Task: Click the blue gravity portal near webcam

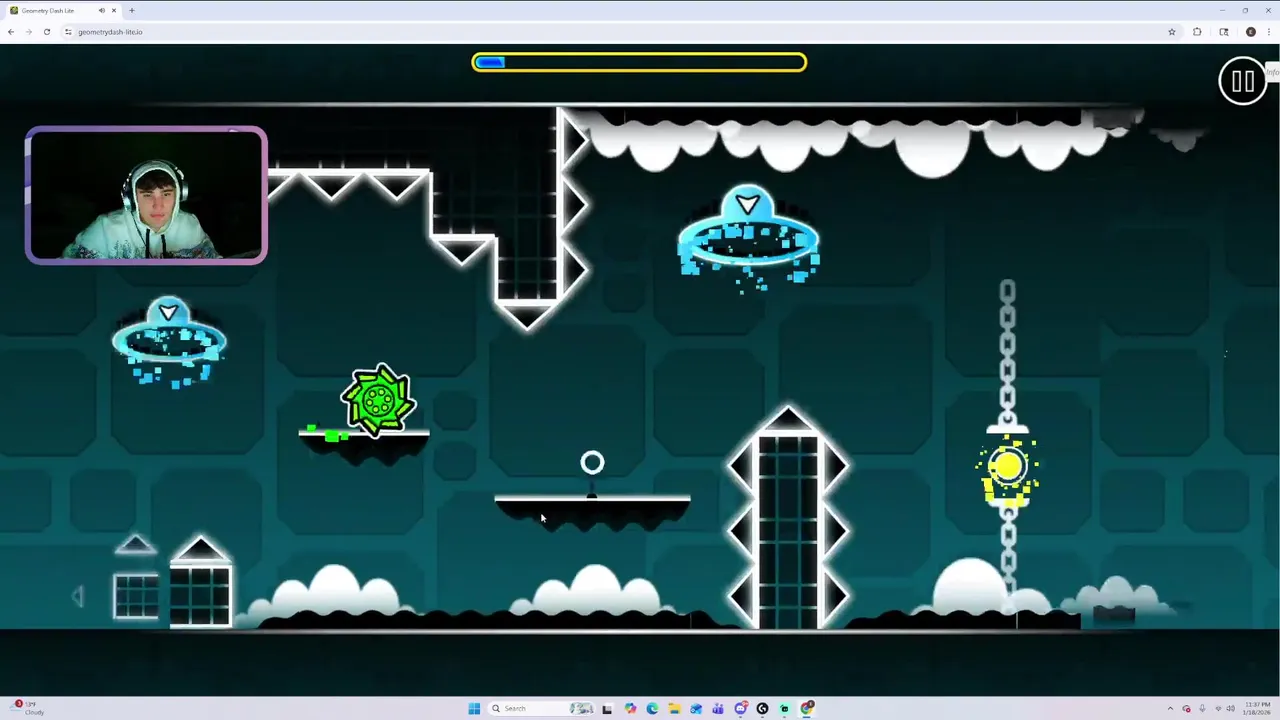Action: click(x=169, y=340)
